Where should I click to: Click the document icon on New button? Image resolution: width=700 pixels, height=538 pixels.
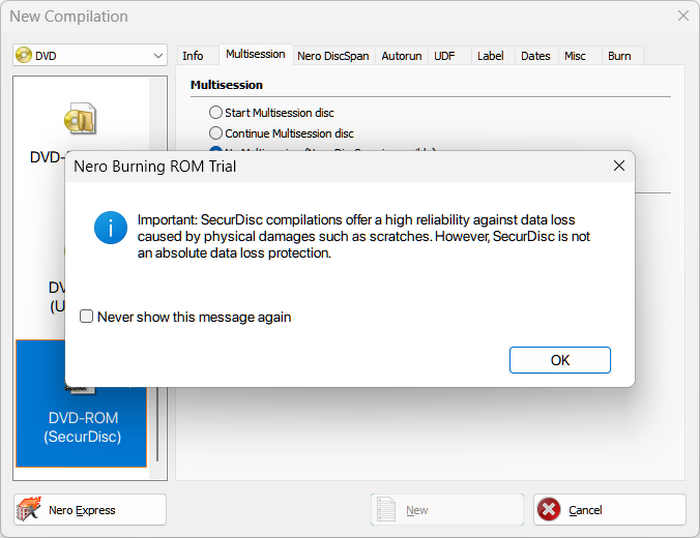(x=386, y=509)
